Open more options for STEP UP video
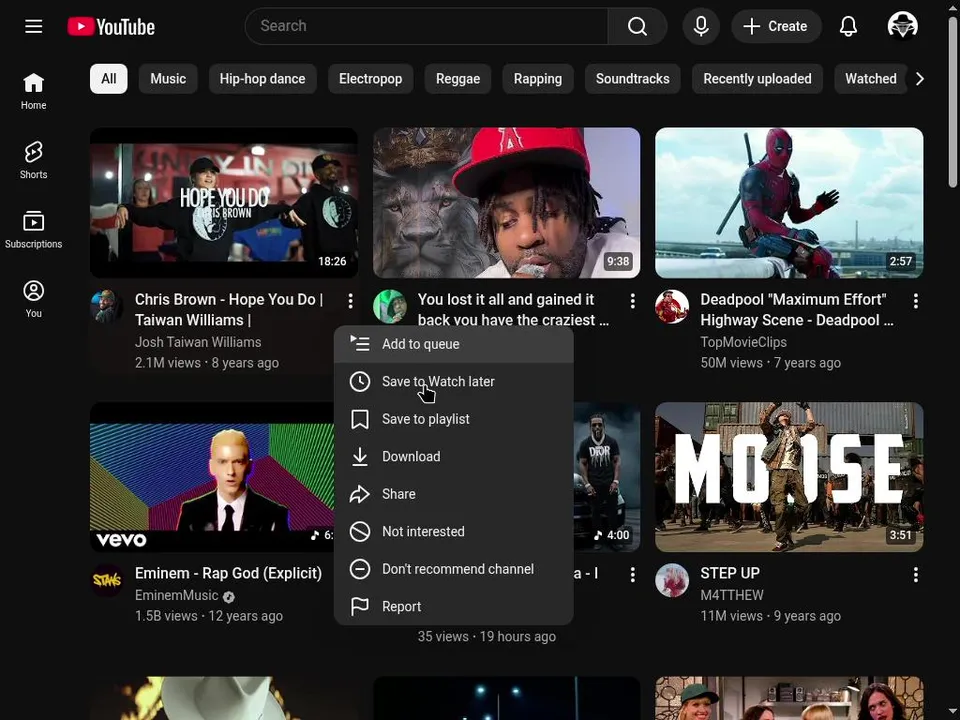Screen dimensions: 960x720 [915, 574]
